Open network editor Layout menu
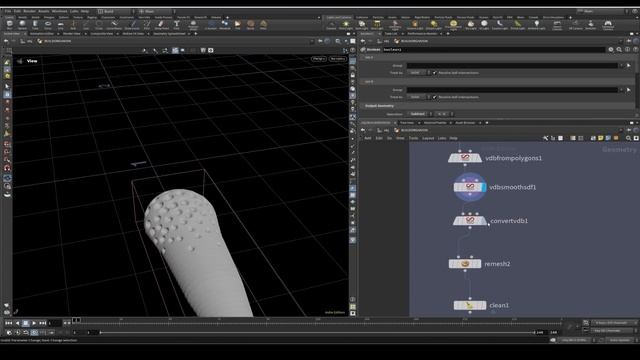Screen dimensions: 640x360 428,138
